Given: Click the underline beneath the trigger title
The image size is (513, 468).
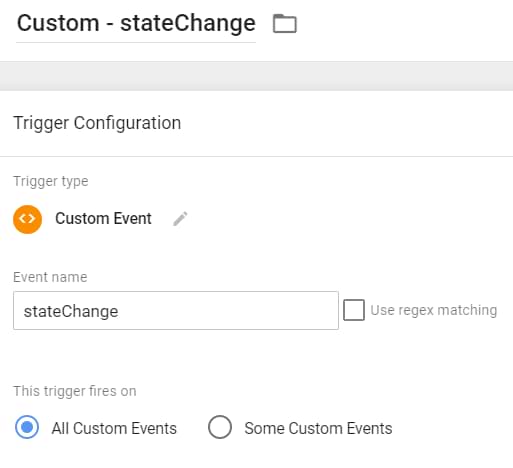Looking at the screenshot, I should point(136,42).
